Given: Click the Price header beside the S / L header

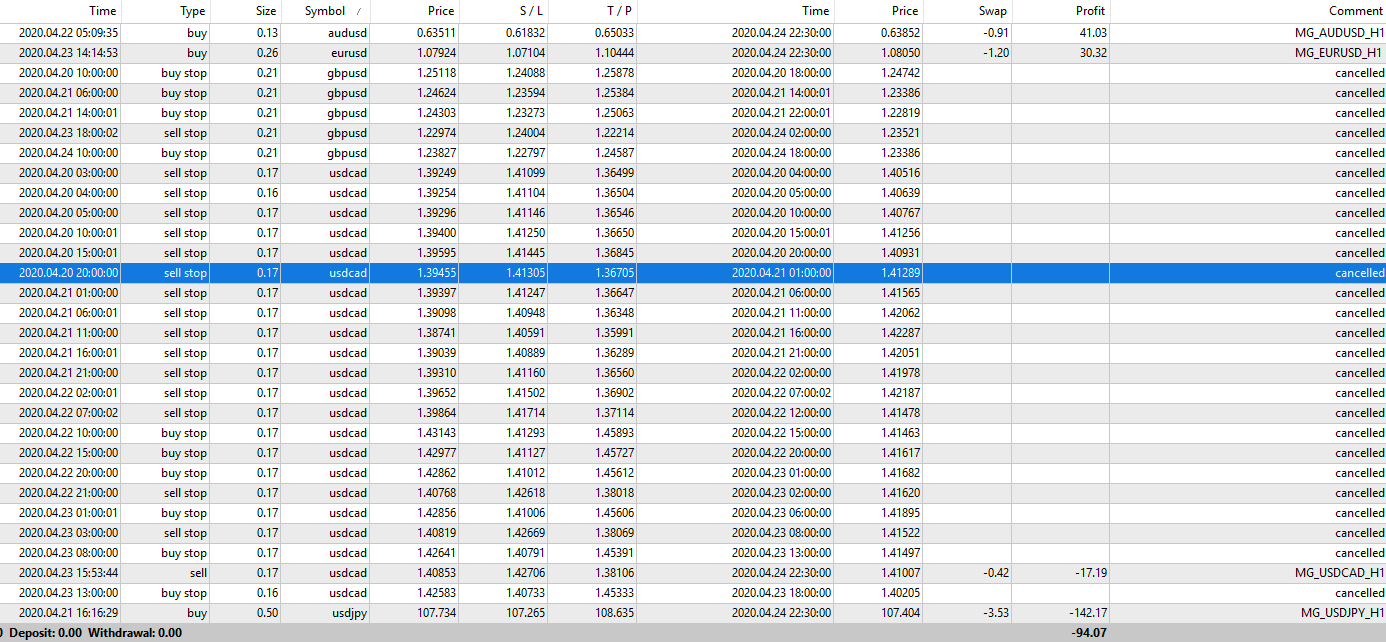Looking at the screenshot, I should (441, 11).
